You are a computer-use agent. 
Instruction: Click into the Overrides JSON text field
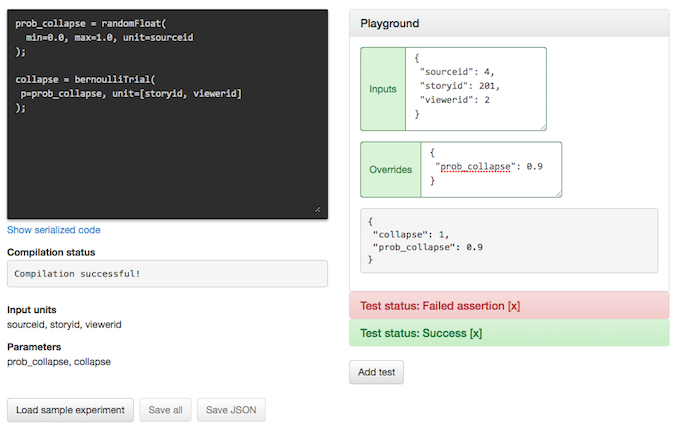(491, 170)
